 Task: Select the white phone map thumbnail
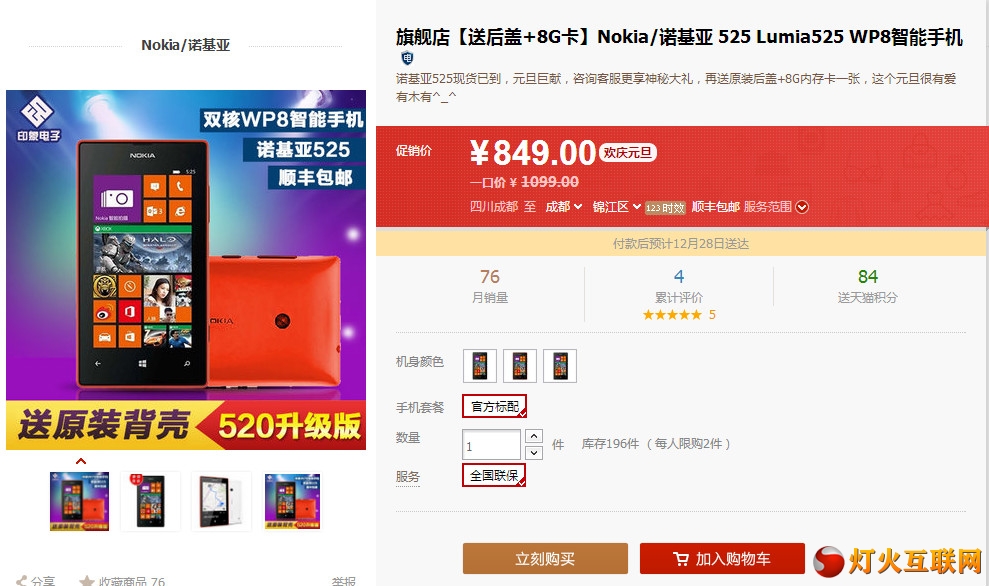(221, 501)
